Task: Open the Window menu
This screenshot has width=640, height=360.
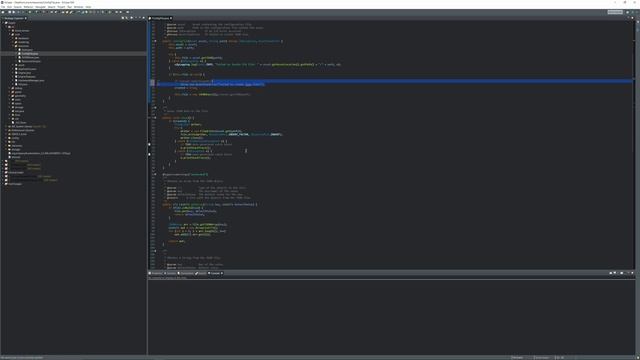Action: click(x=78, y=7)
